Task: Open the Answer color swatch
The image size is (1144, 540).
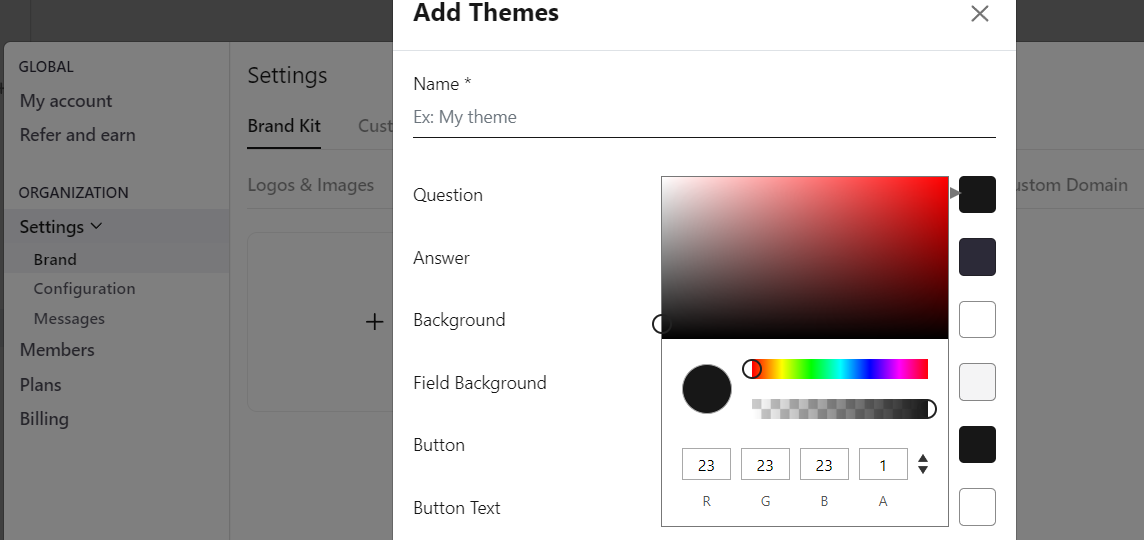Action: click(977, 257)
